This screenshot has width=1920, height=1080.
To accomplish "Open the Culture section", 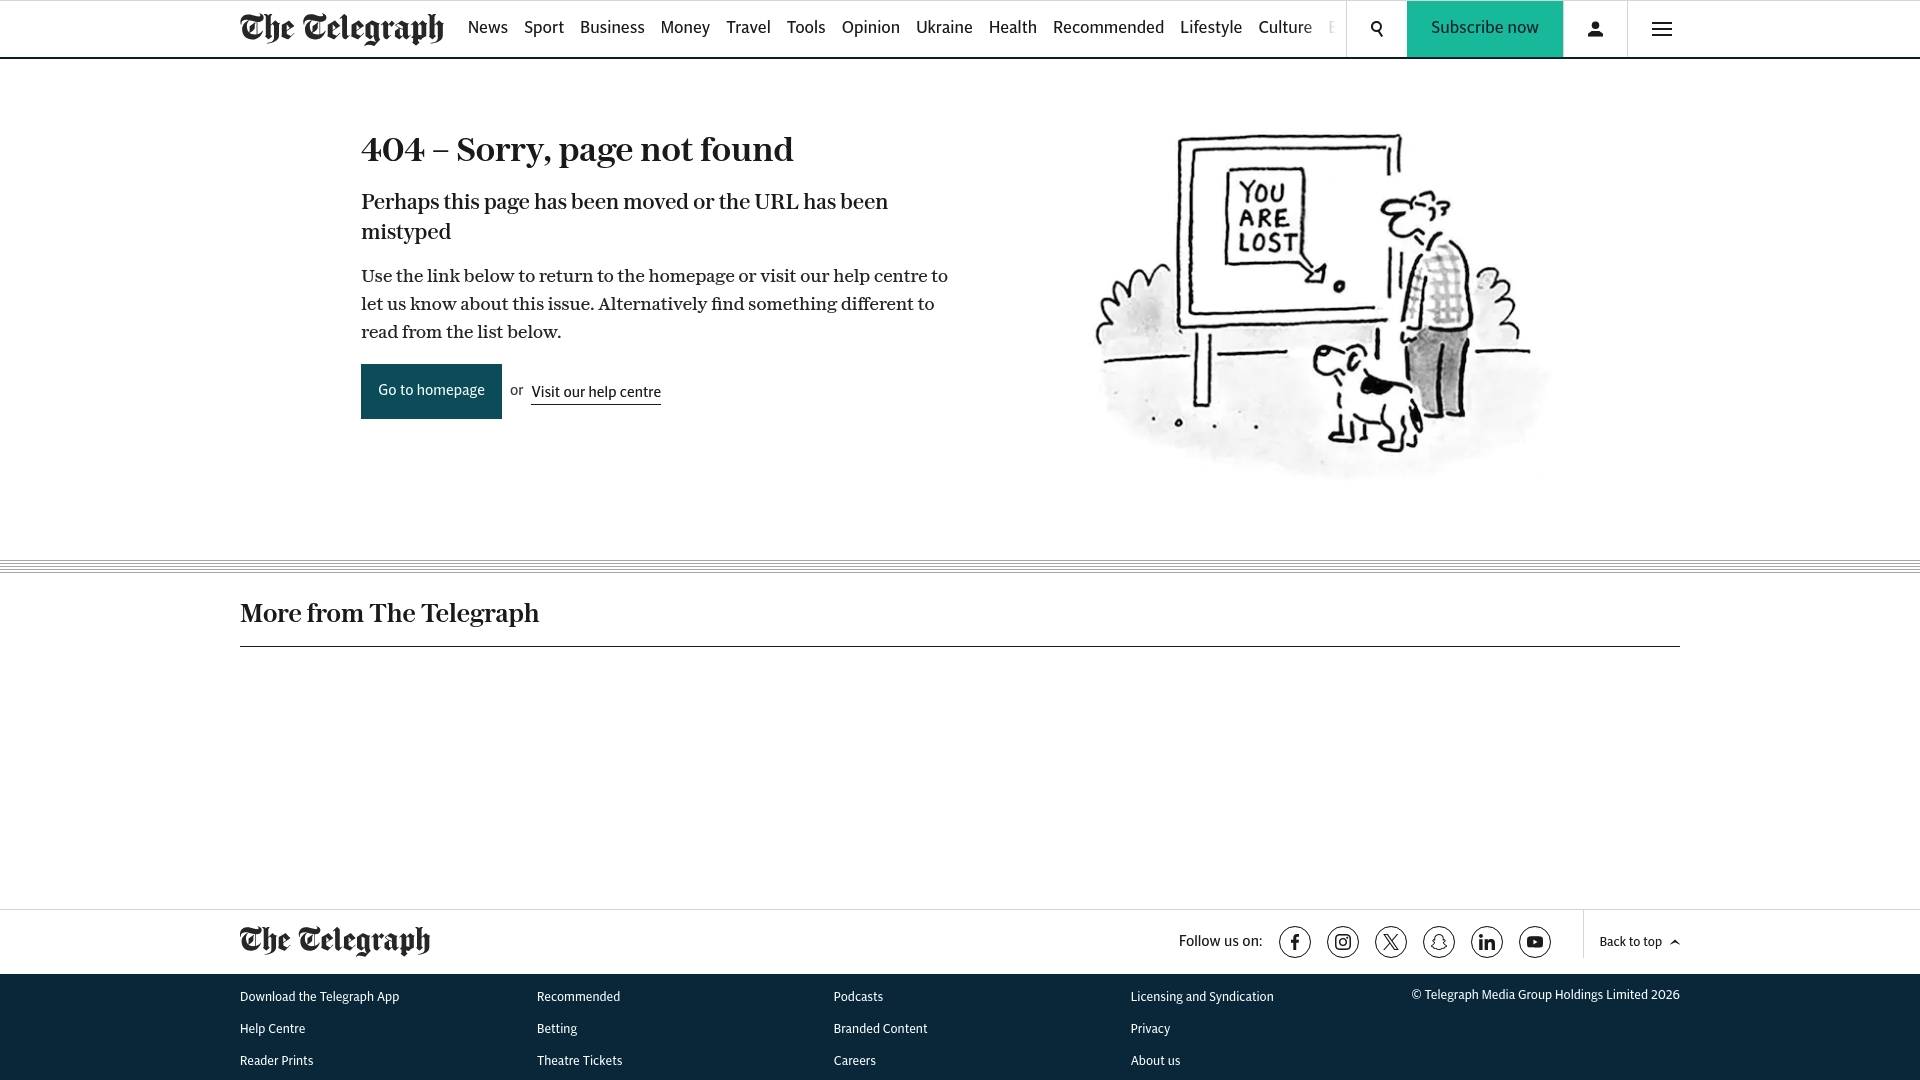I will [x=1285, y=28].
